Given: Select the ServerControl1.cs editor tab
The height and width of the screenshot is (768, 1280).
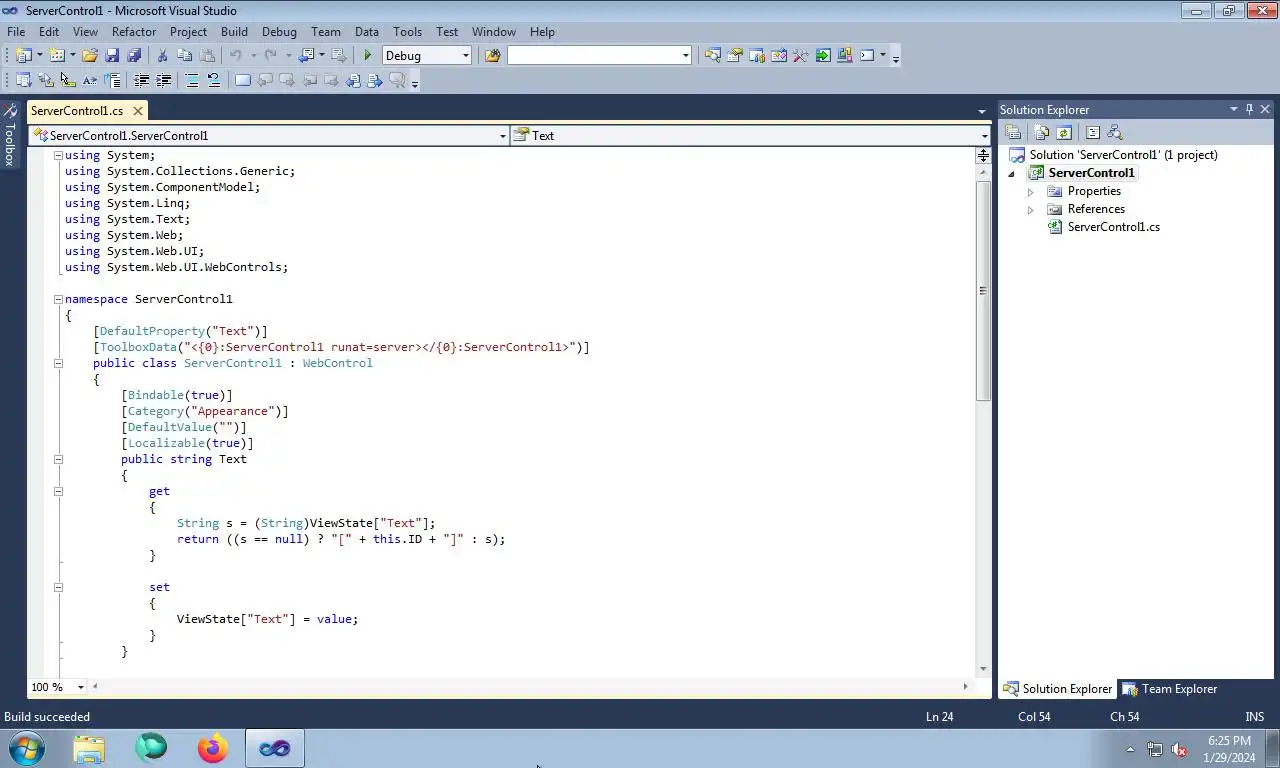Looking at the screenshot, I should point(77,111).
